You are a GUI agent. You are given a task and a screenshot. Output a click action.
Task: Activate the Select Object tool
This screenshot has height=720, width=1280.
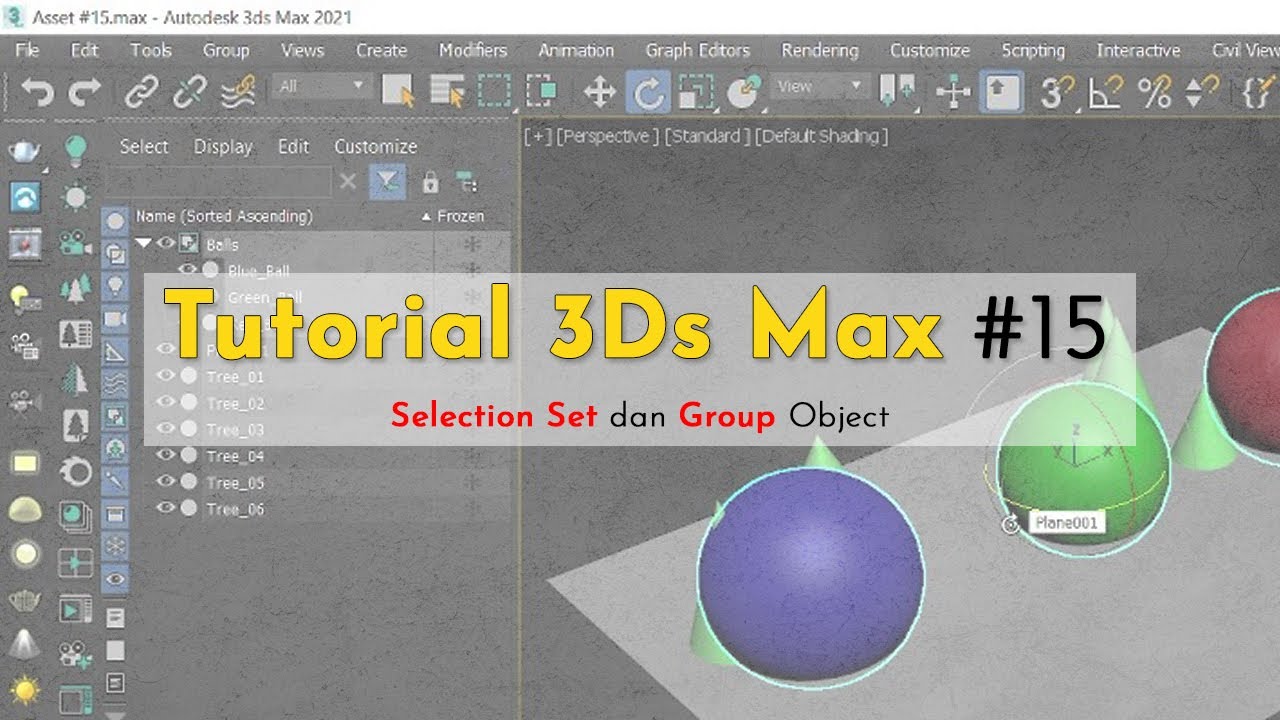[399, 92]
